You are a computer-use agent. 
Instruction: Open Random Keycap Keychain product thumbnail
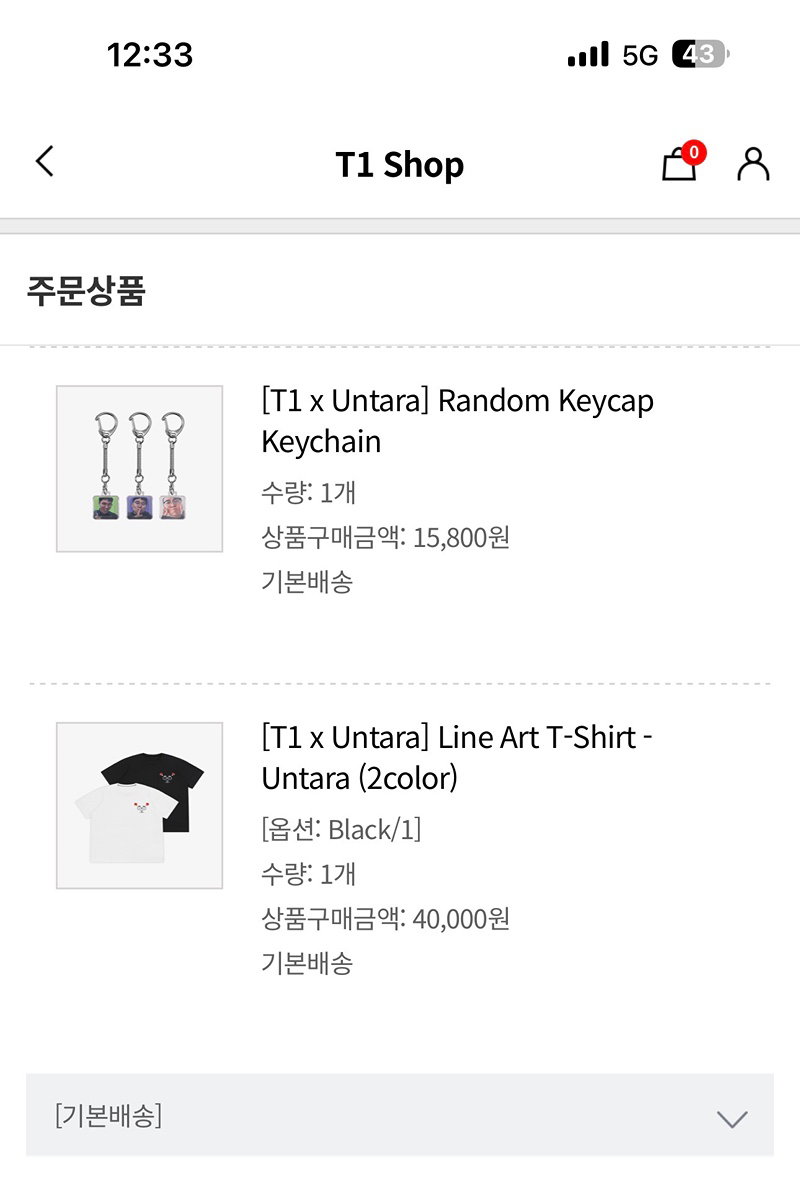click(140, 469)
